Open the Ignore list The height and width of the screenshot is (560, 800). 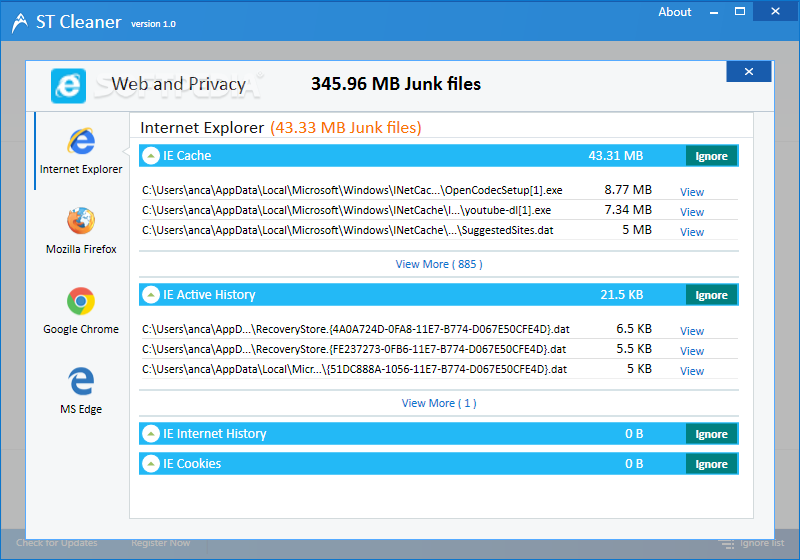click(x=762, y=543)
